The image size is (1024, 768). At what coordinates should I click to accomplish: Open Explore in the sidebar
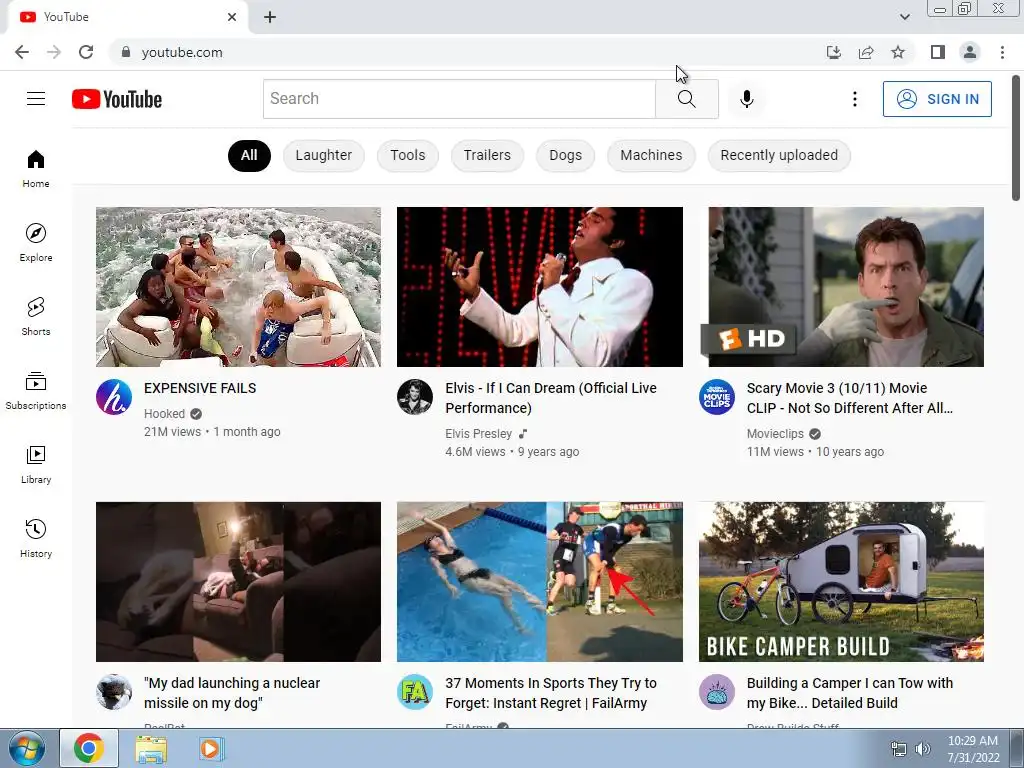(36, 242)
